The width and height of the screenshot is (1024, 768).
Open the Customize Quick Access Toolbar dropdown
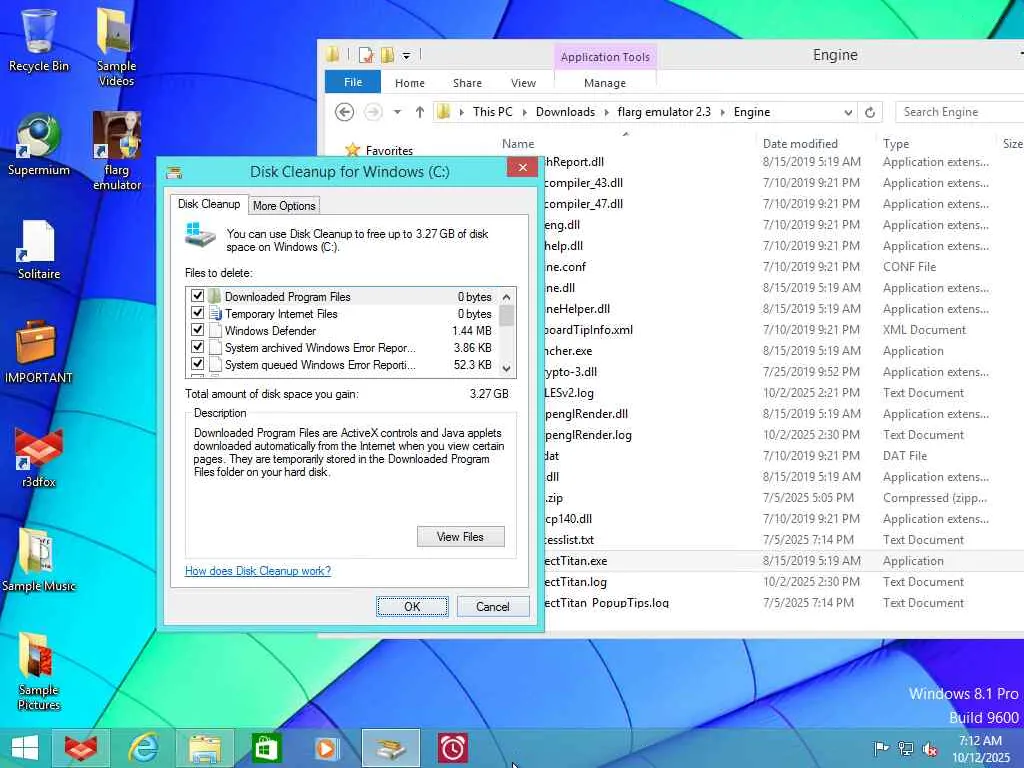pos(406,56)
